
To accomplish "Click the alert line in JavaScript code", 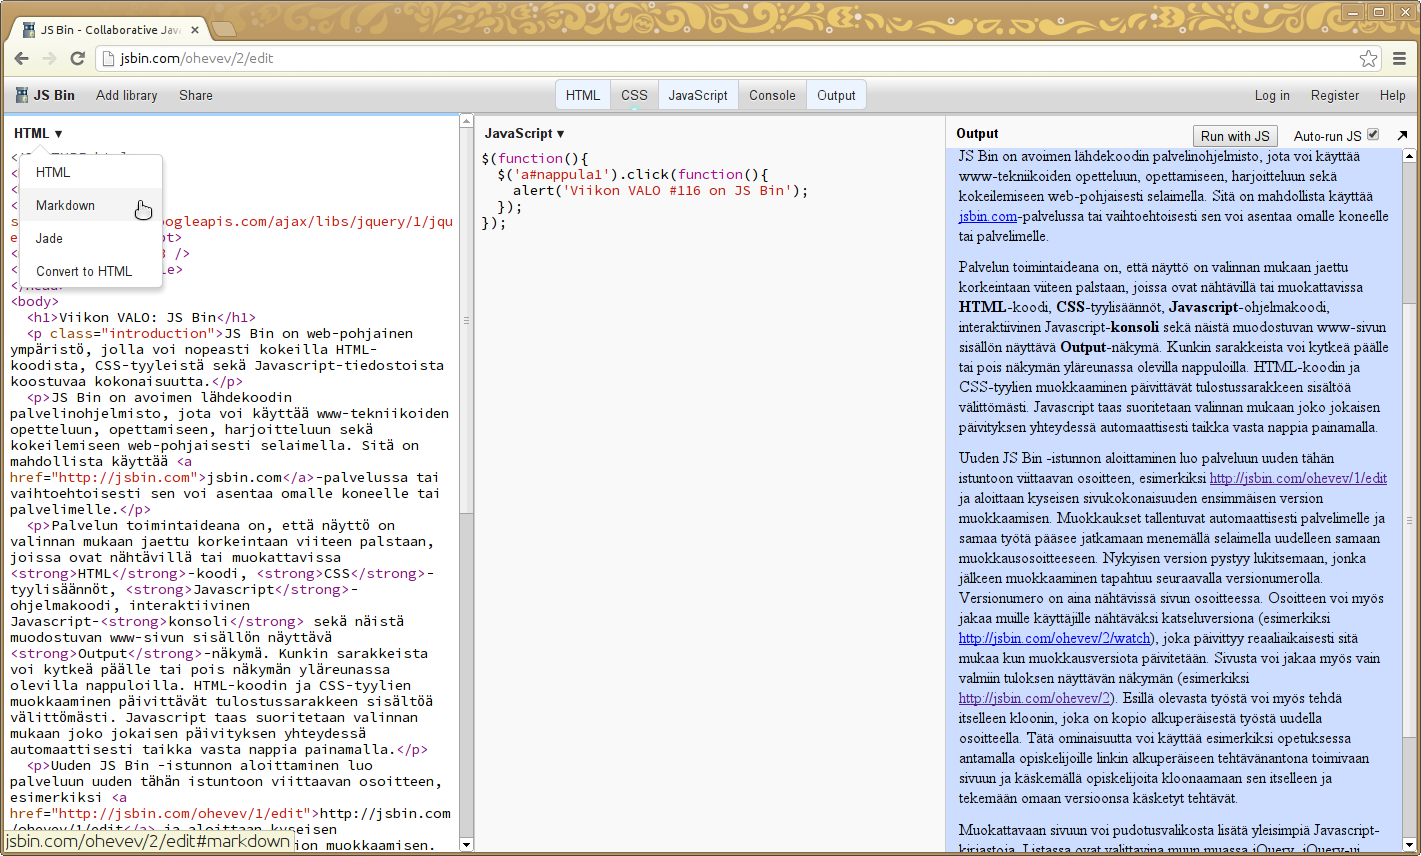I will point(660,190).
